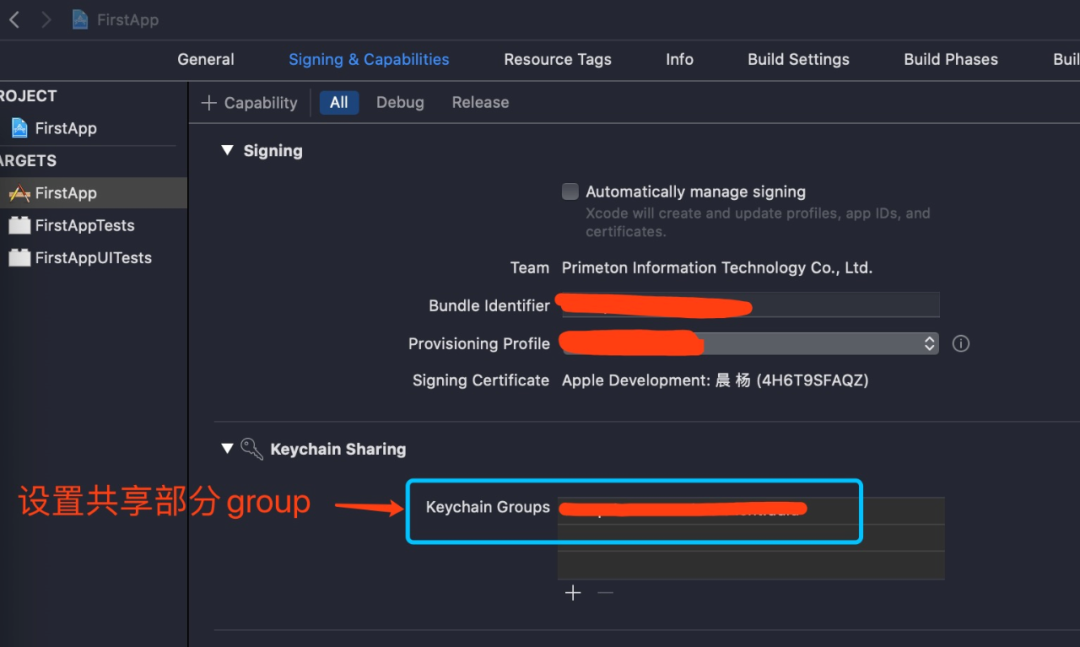Go forward with the right chevron
Image resolution: width=1080 pixels, height=647 pixels.
[x=46, y=20]
